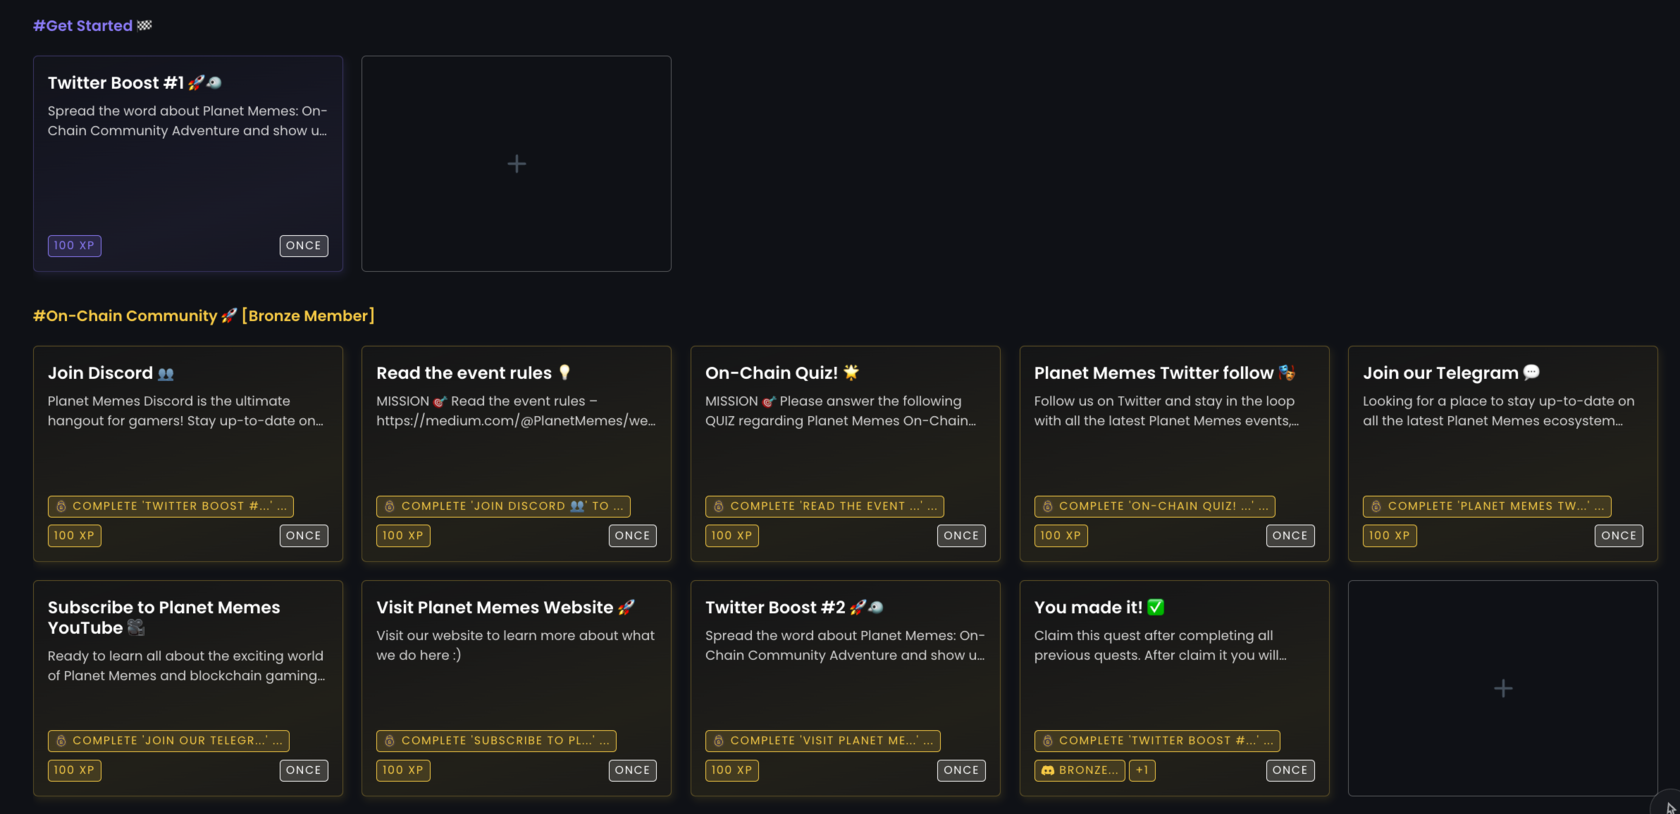
Task: Open the 'Planet Memes Twitter follow' quest card
Action: pos(1174,454)
